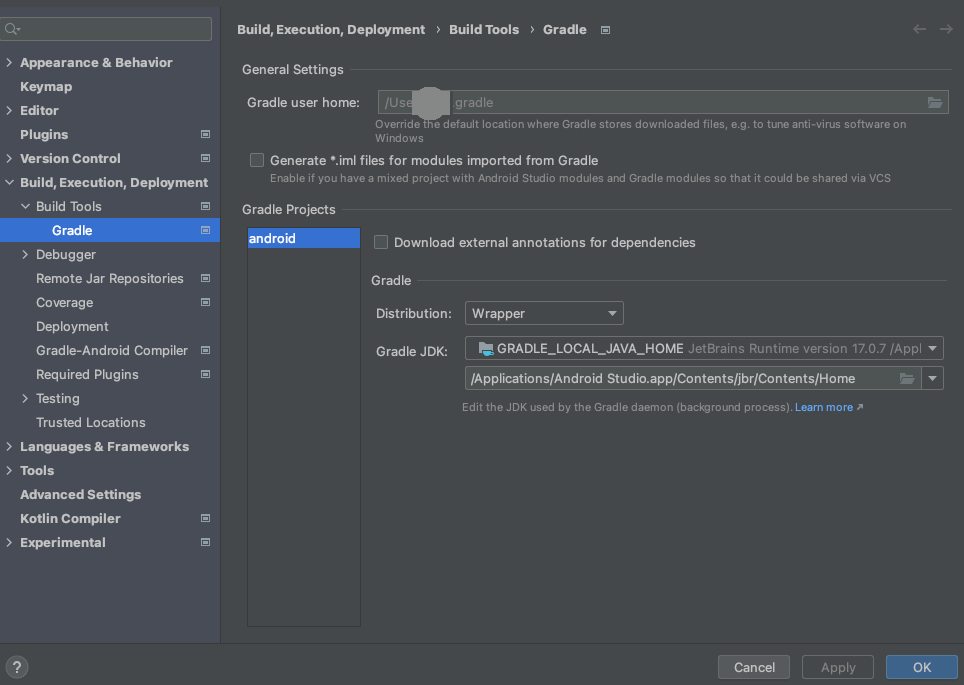Click project-level icon on selected Gradle row
This screenshot has width=964, height=685.
tap(205, 230)
